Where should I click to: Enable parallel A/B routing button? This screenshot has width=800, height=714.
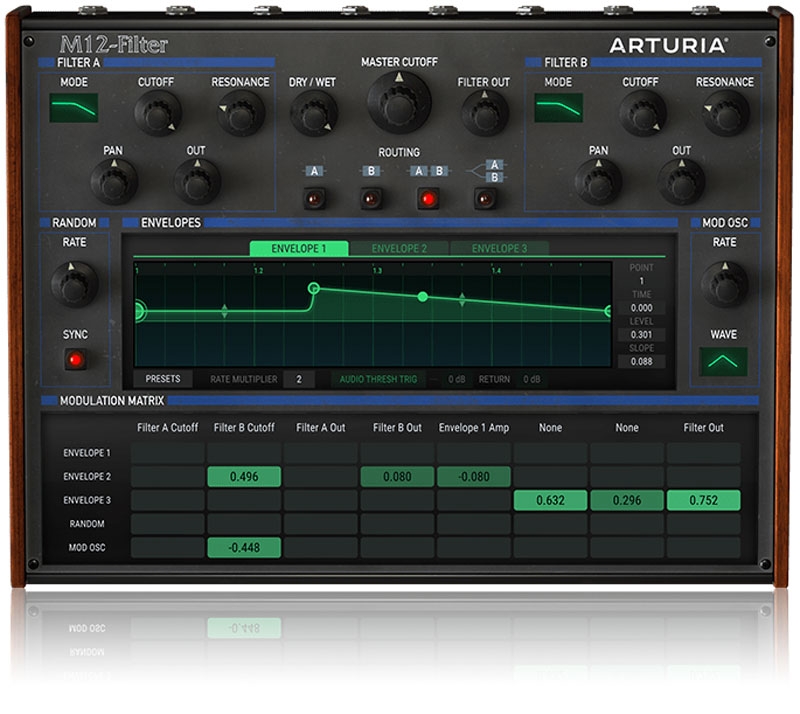485,199
